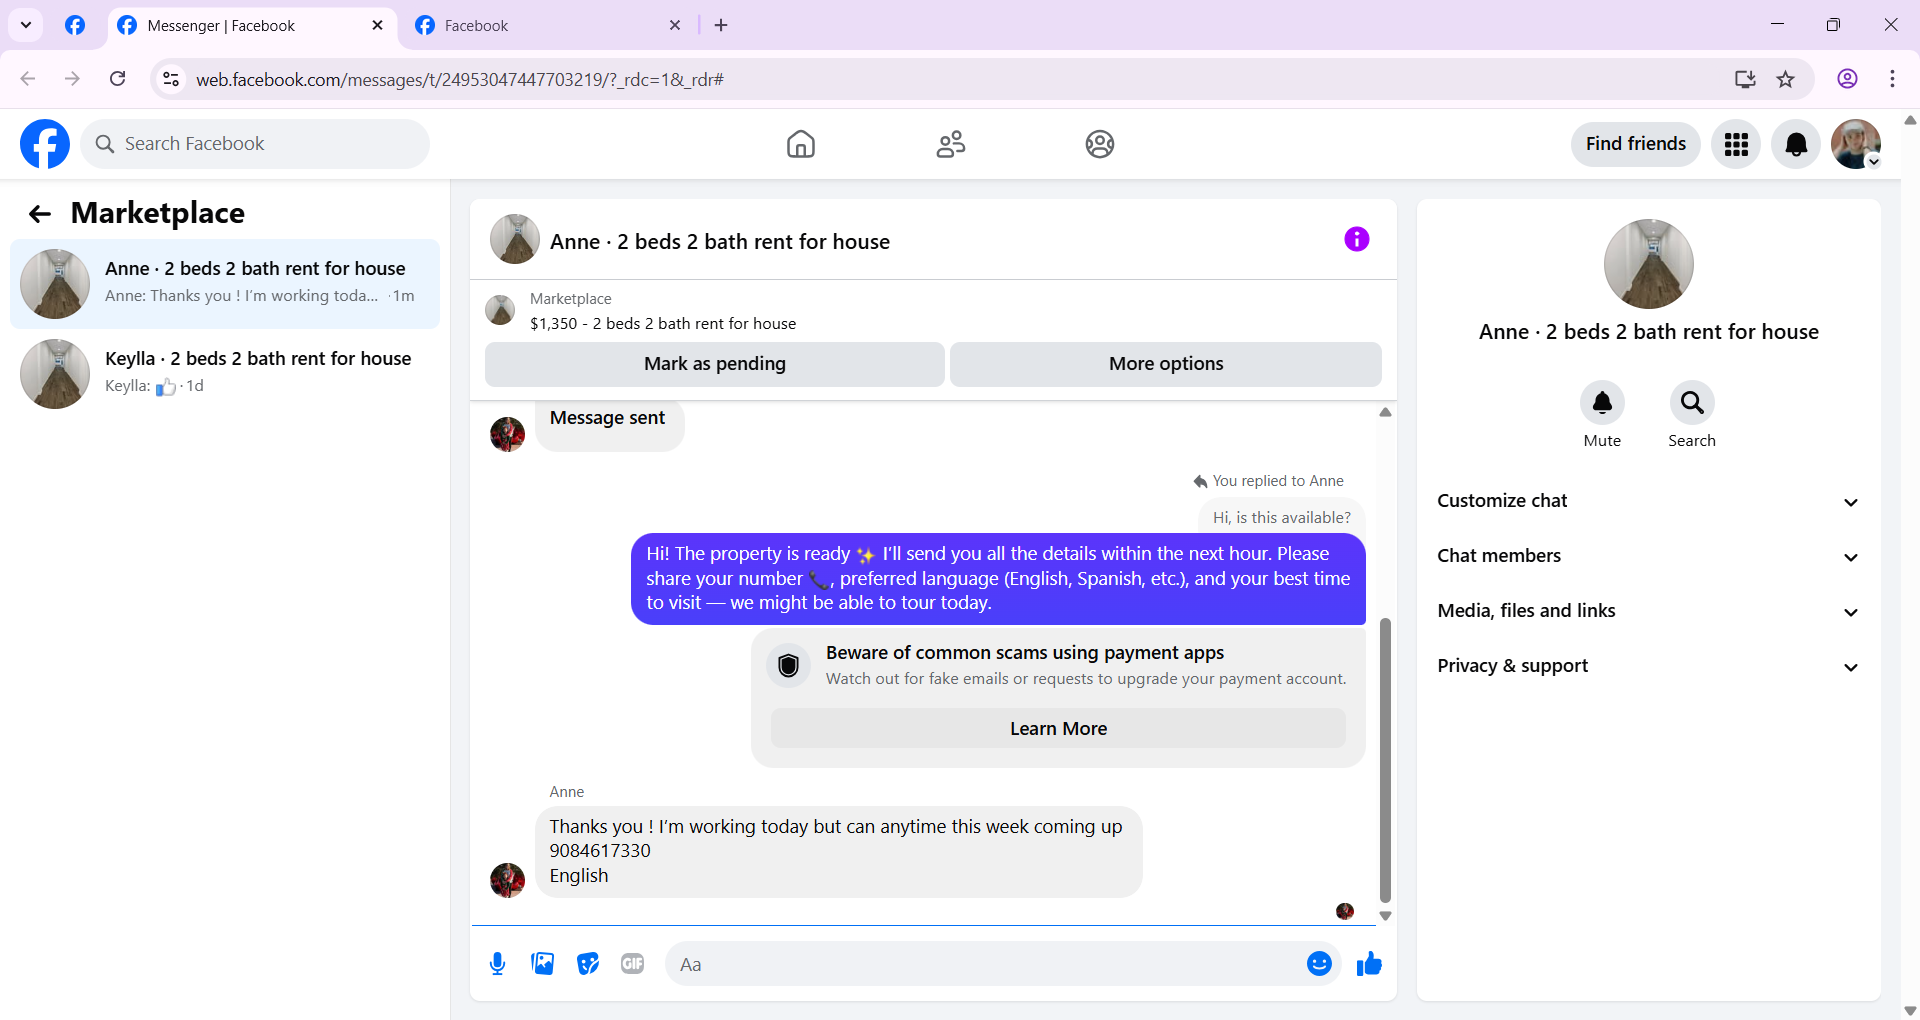Open the tab search dropdown arrow
This screenshot has width=1920, height=1020.
coord(26,25)
